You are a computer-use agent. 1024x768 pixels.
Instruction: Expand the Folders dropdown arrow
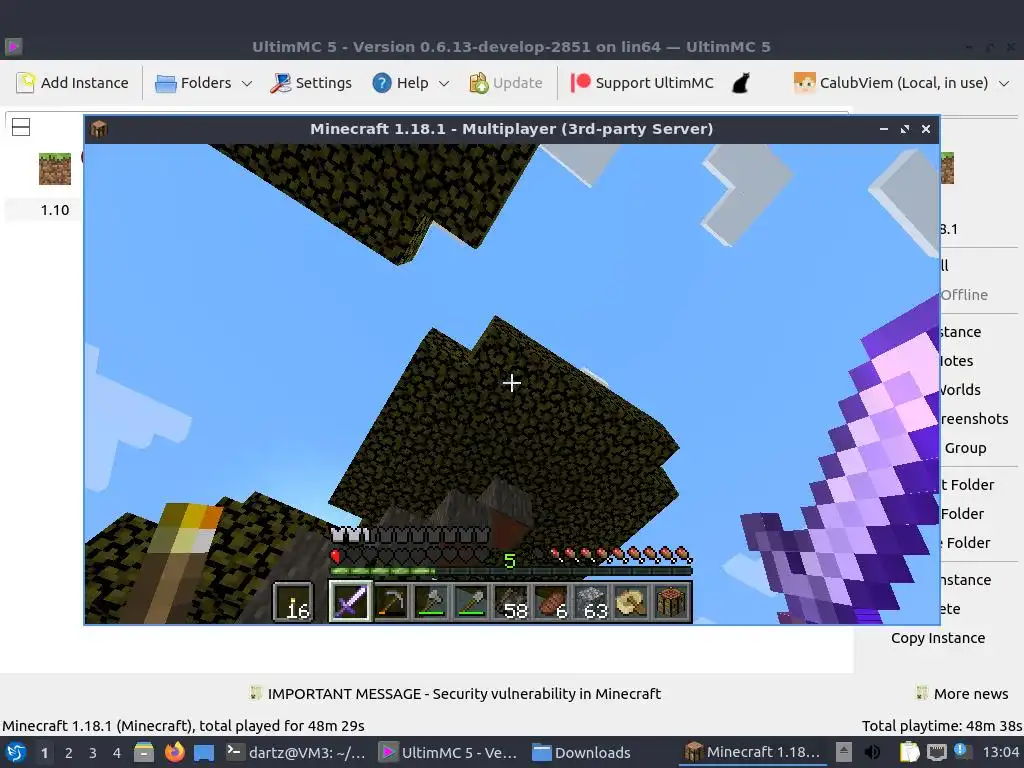pos(247,84)
